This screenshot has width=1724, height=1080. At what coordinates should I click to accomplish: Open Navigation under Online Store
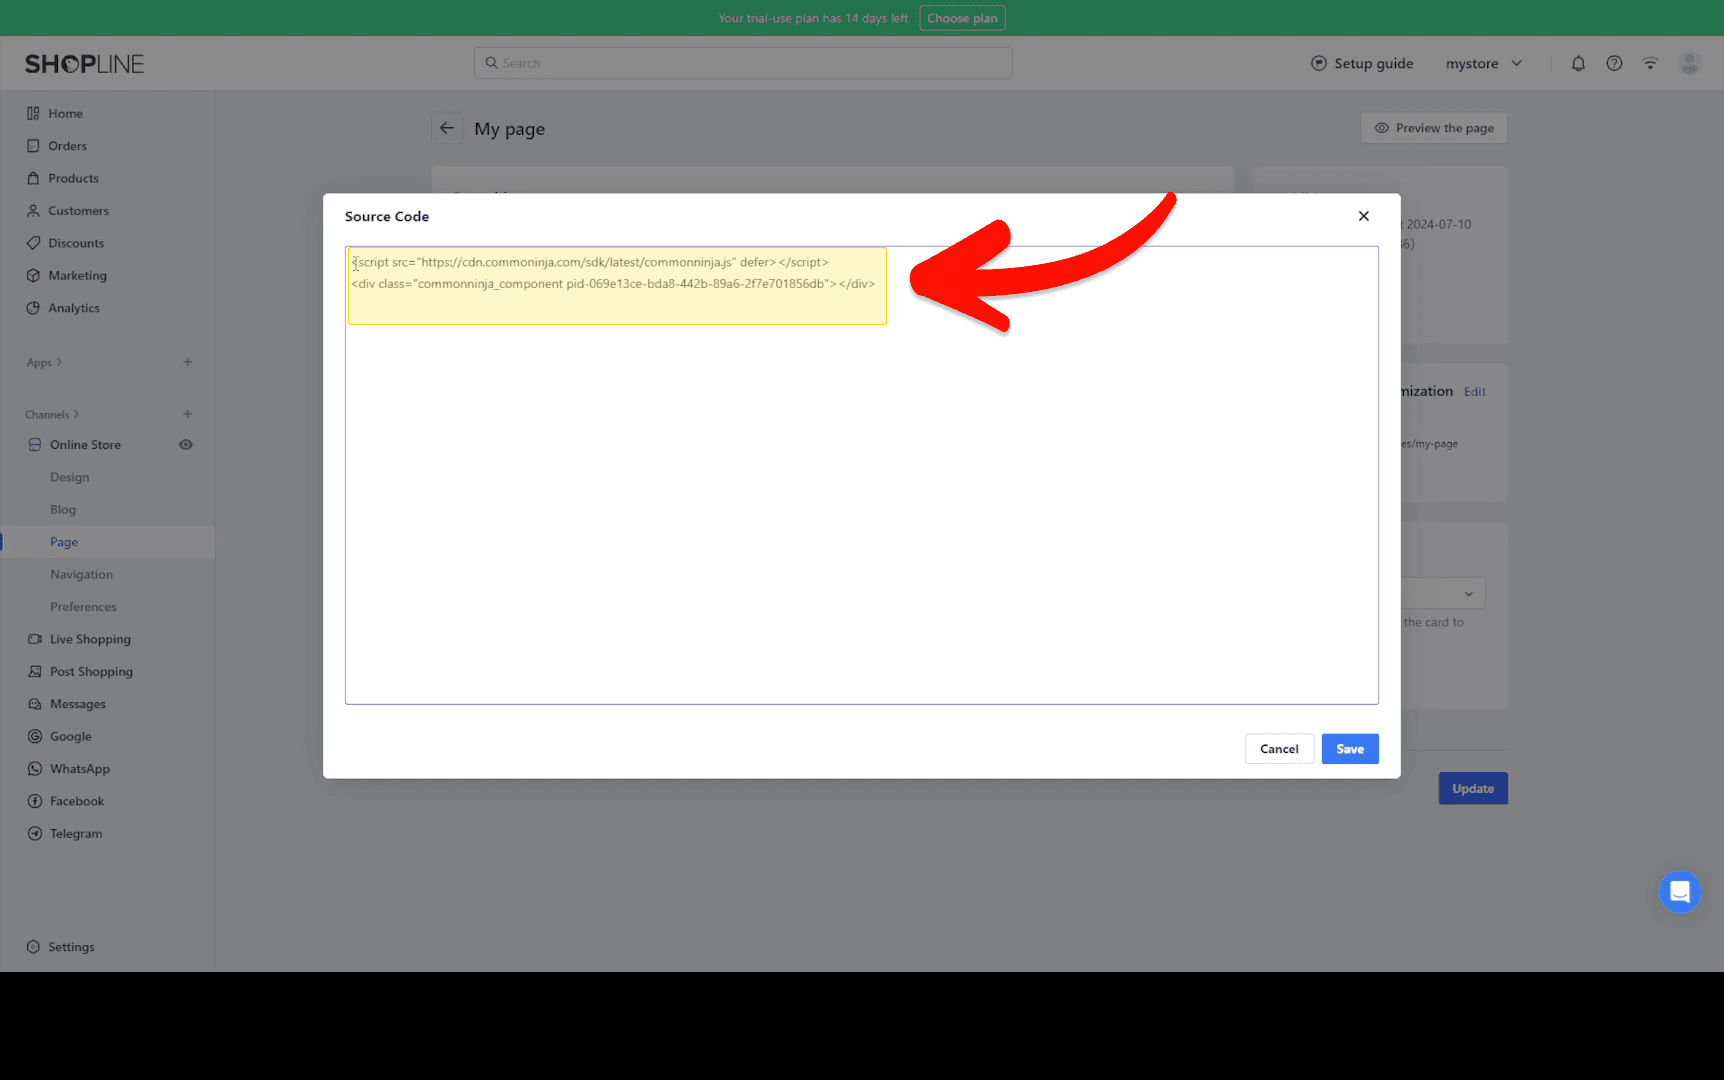click(82, 575)
